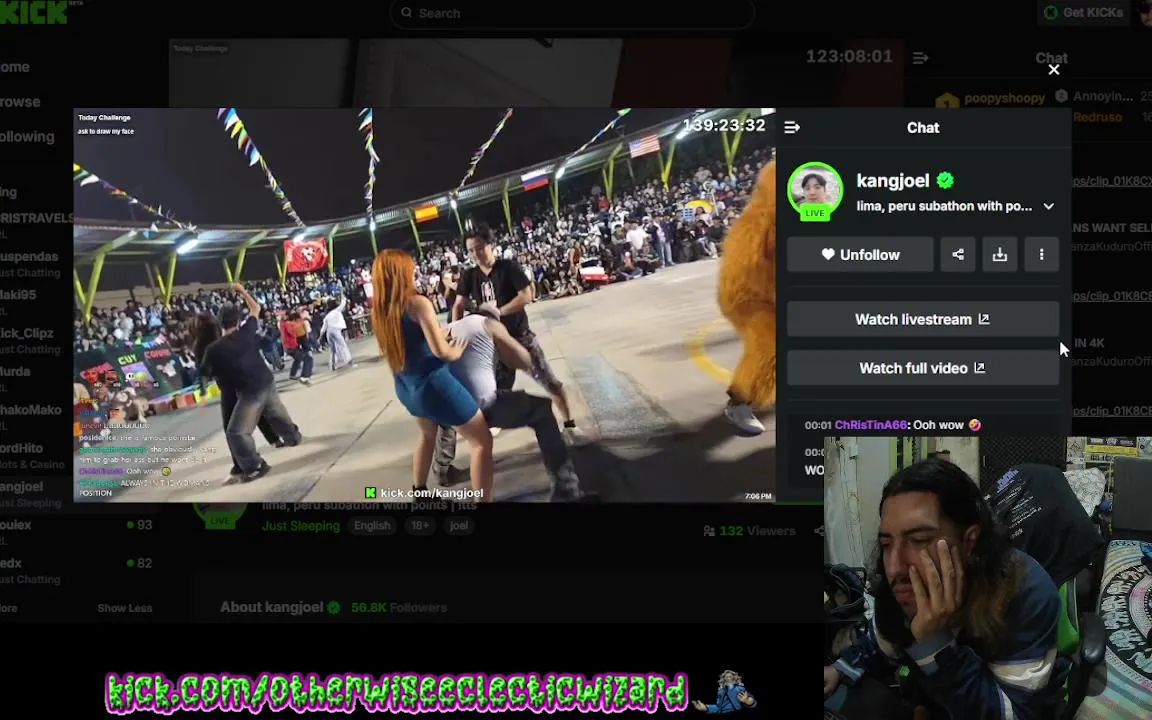This screenshot has width=1152, height=720.
Task: Click the 18+ tag under stream title
Action: [420, 526]
